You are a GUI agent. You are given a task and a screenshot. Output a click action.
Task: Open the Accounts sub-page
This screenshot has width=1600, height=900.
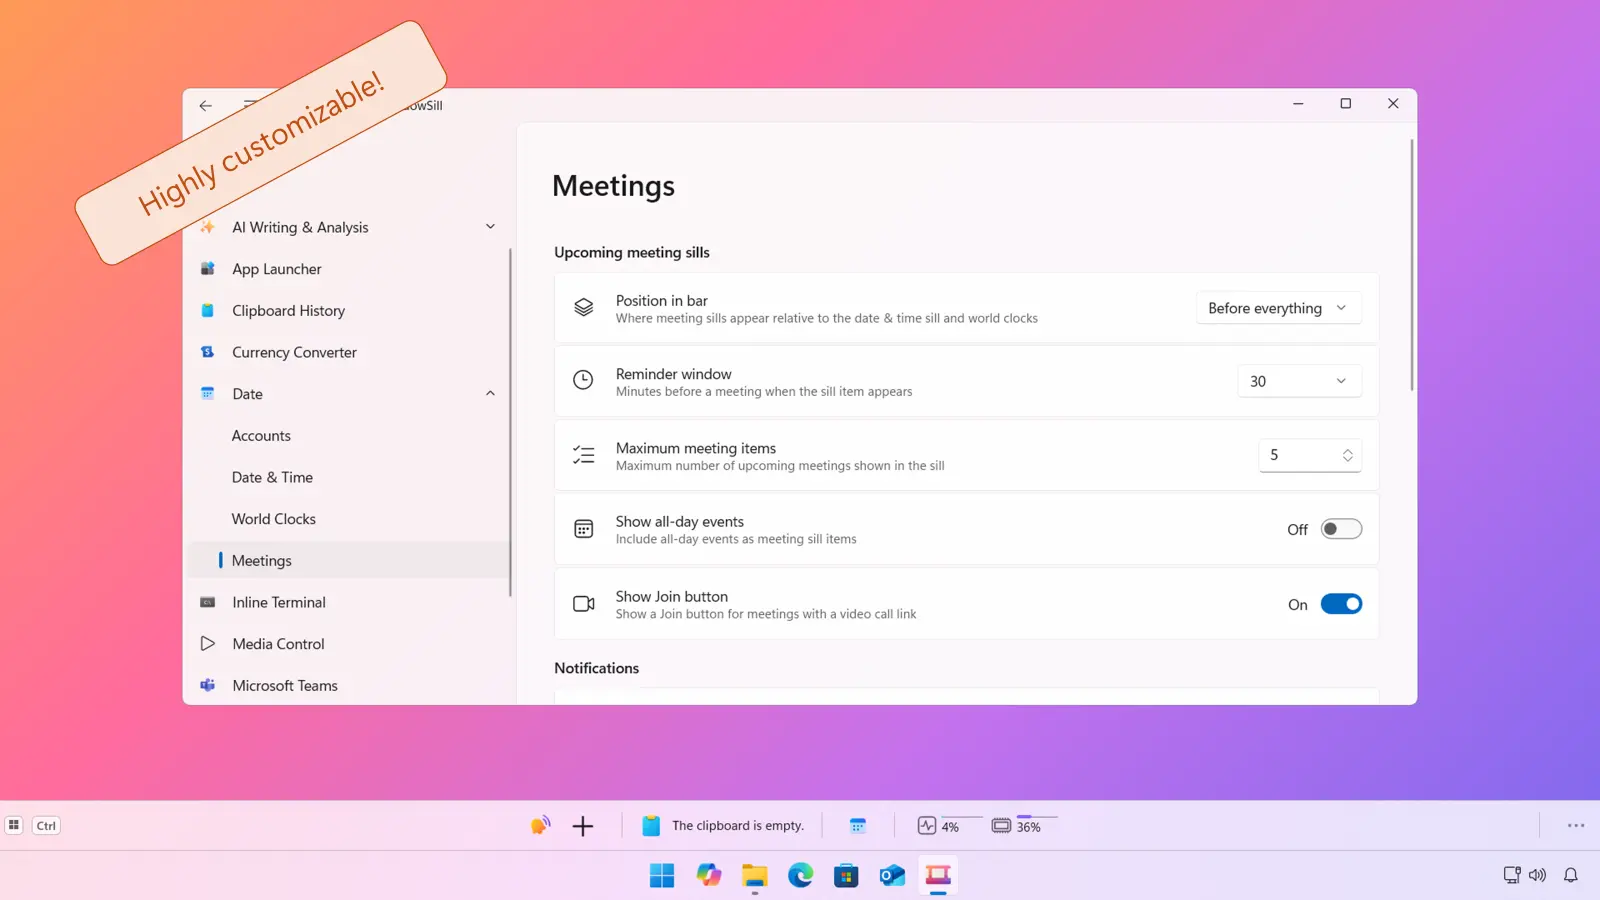click(348, 436)
